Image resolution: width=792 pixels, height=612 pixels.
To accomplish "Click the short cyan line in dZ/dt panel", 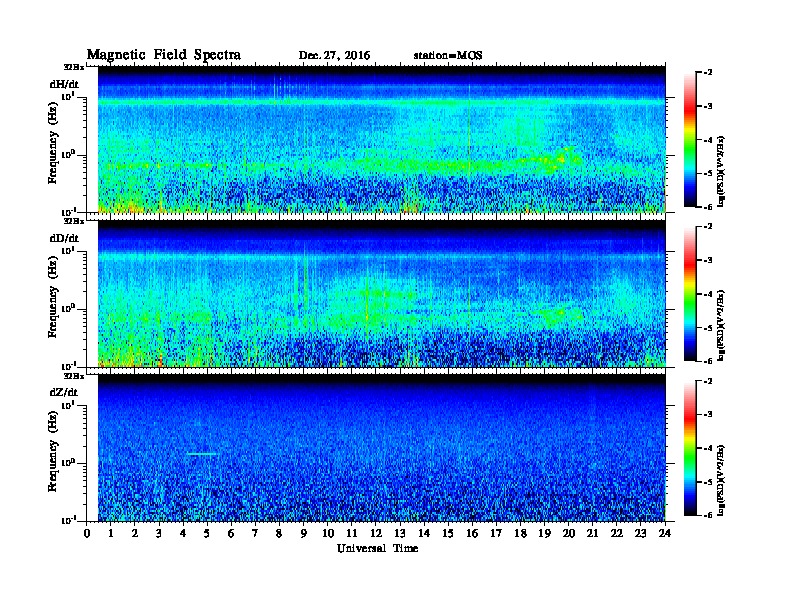I will point(202,454).
